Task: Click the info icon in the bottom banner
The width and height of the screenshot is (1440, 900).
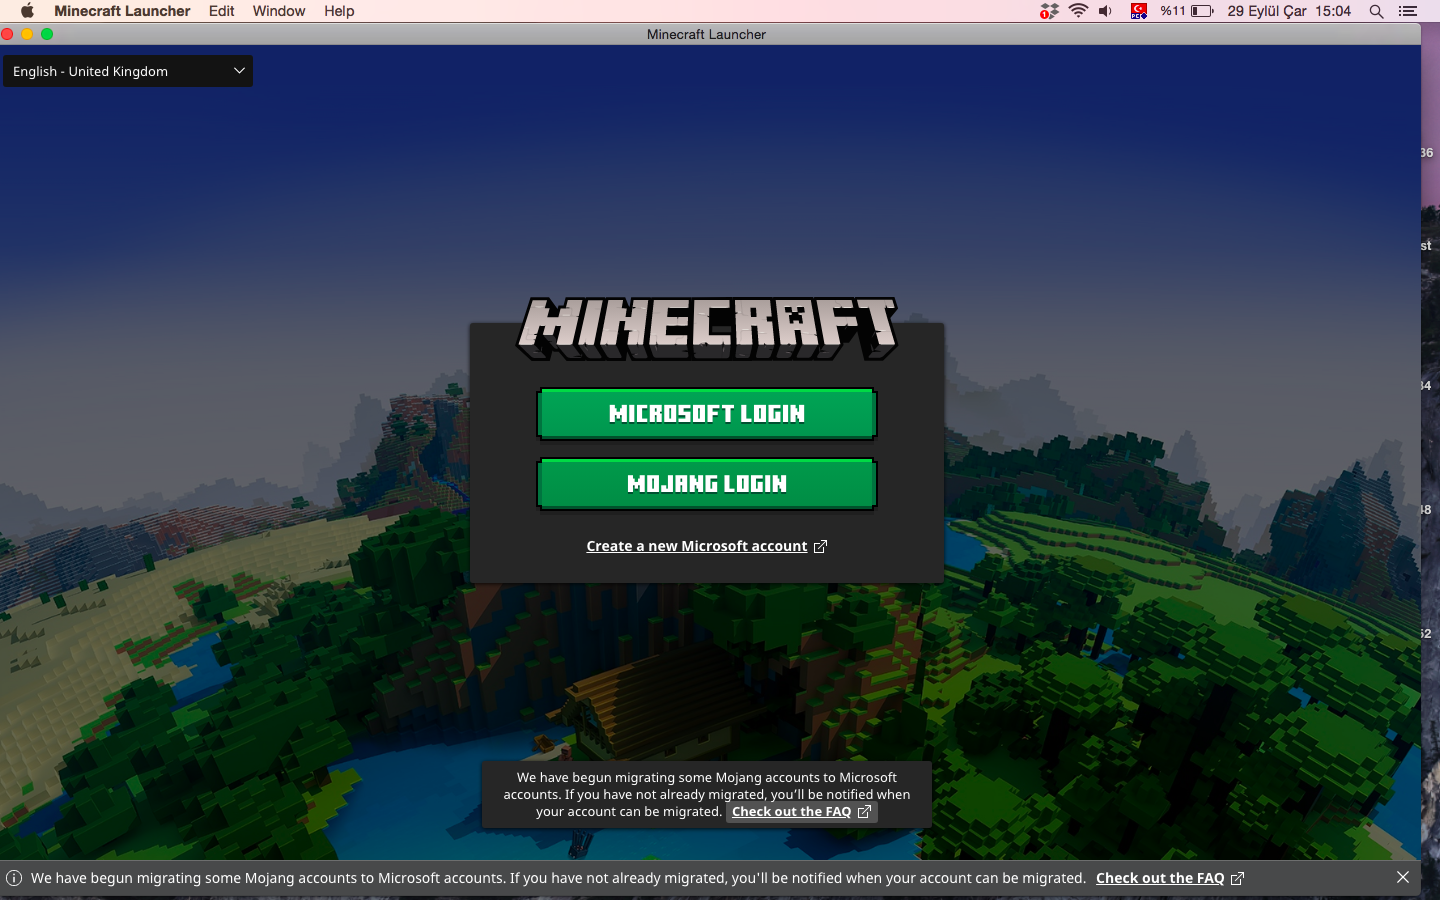Action: pyautogui.click(x=14, y=878)
